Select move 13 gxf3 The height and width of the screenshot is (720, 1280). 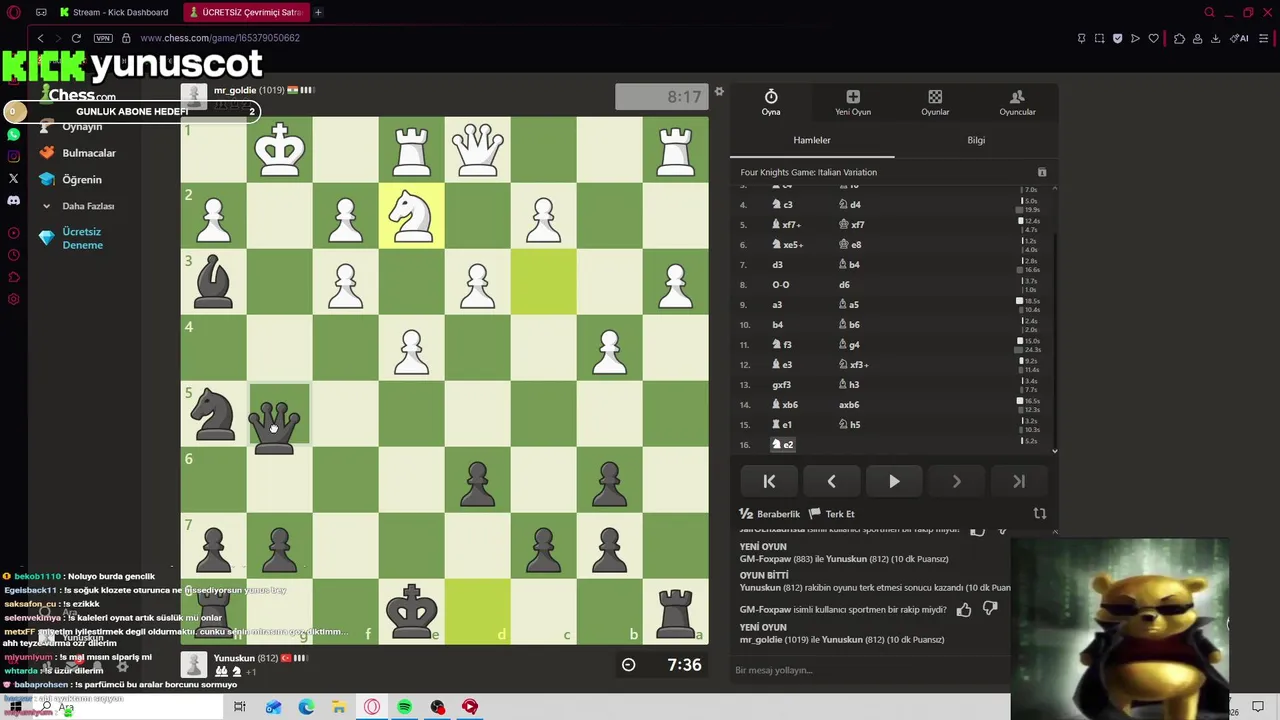781,384
